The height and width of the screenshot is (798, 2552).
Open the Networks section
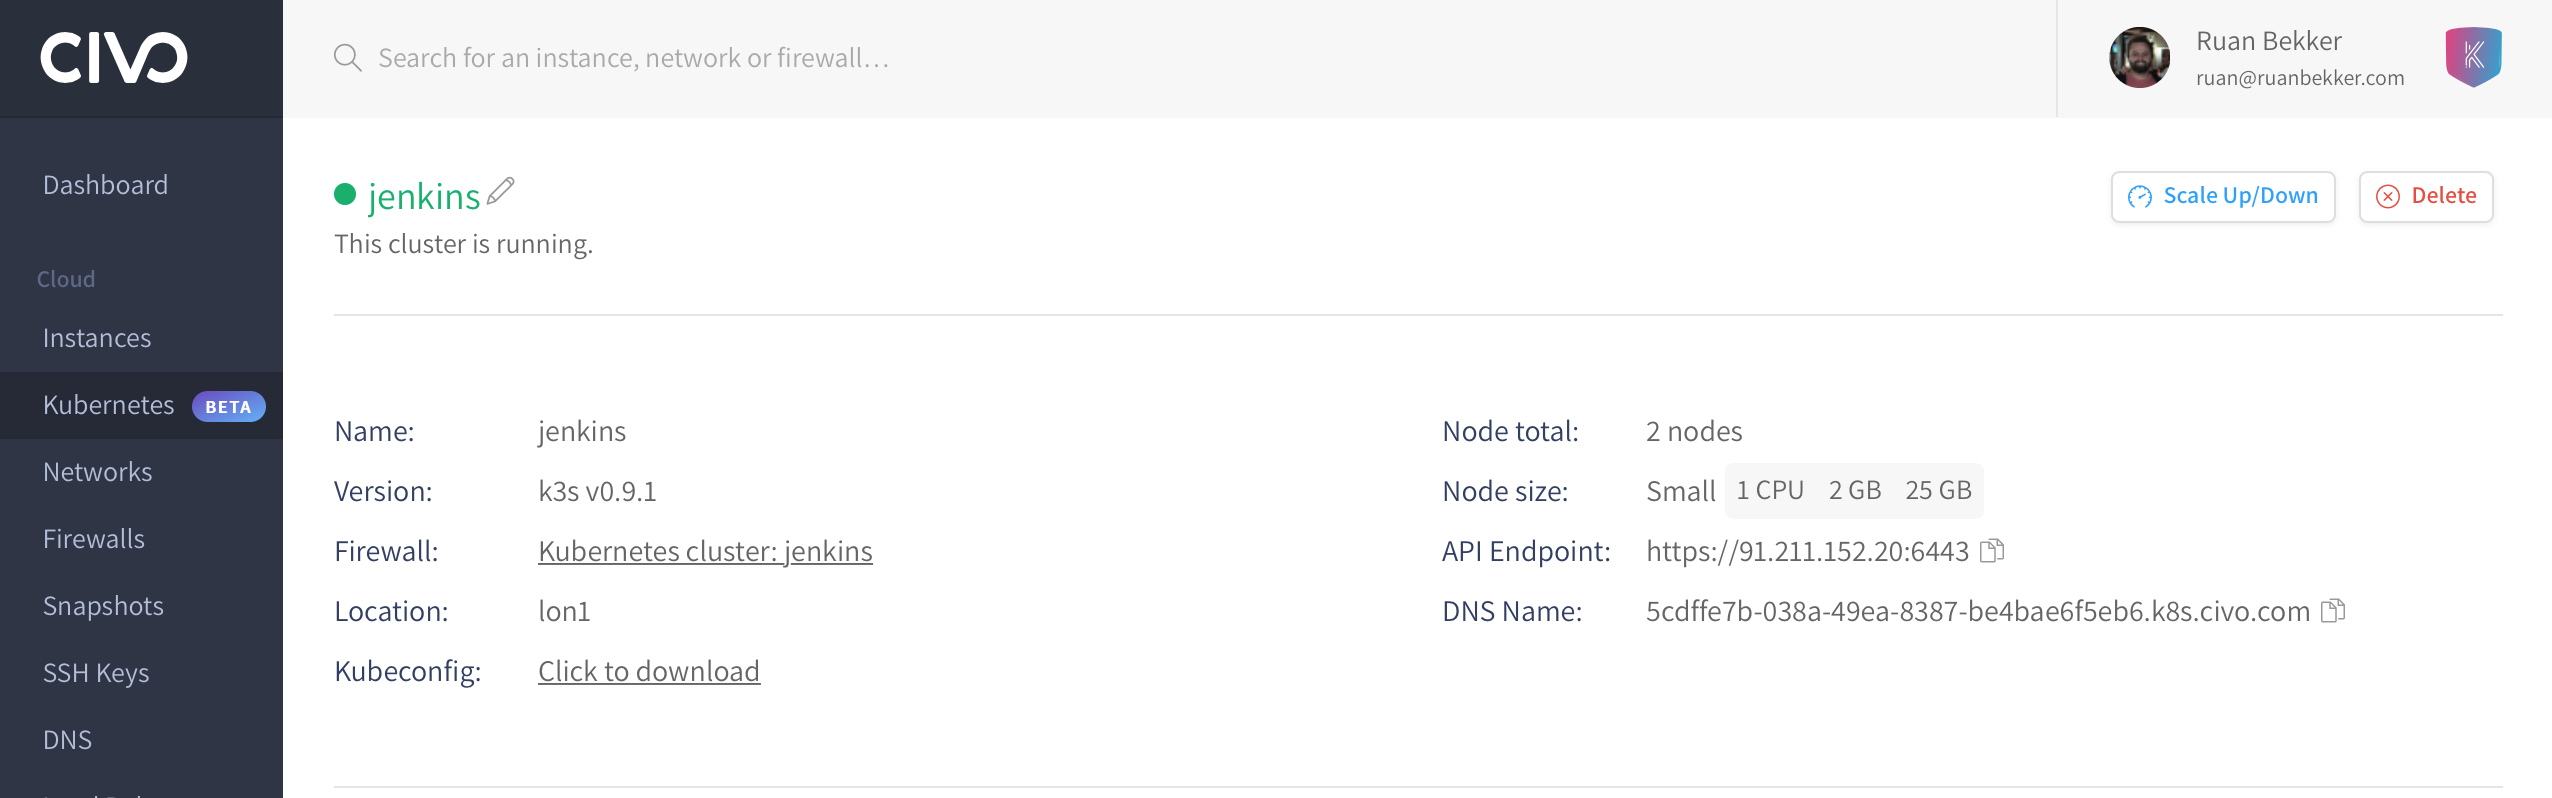tap(98, 472)
